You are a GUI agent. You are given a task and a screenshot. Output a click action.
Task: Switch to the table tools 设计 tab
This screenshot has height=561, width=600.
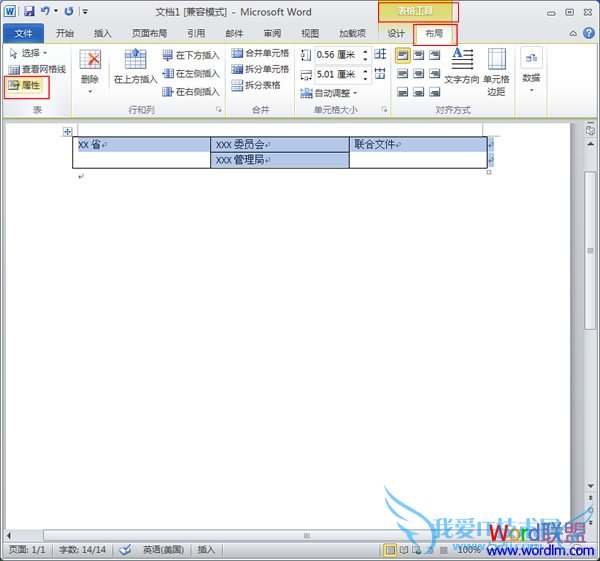click(396, 34)
